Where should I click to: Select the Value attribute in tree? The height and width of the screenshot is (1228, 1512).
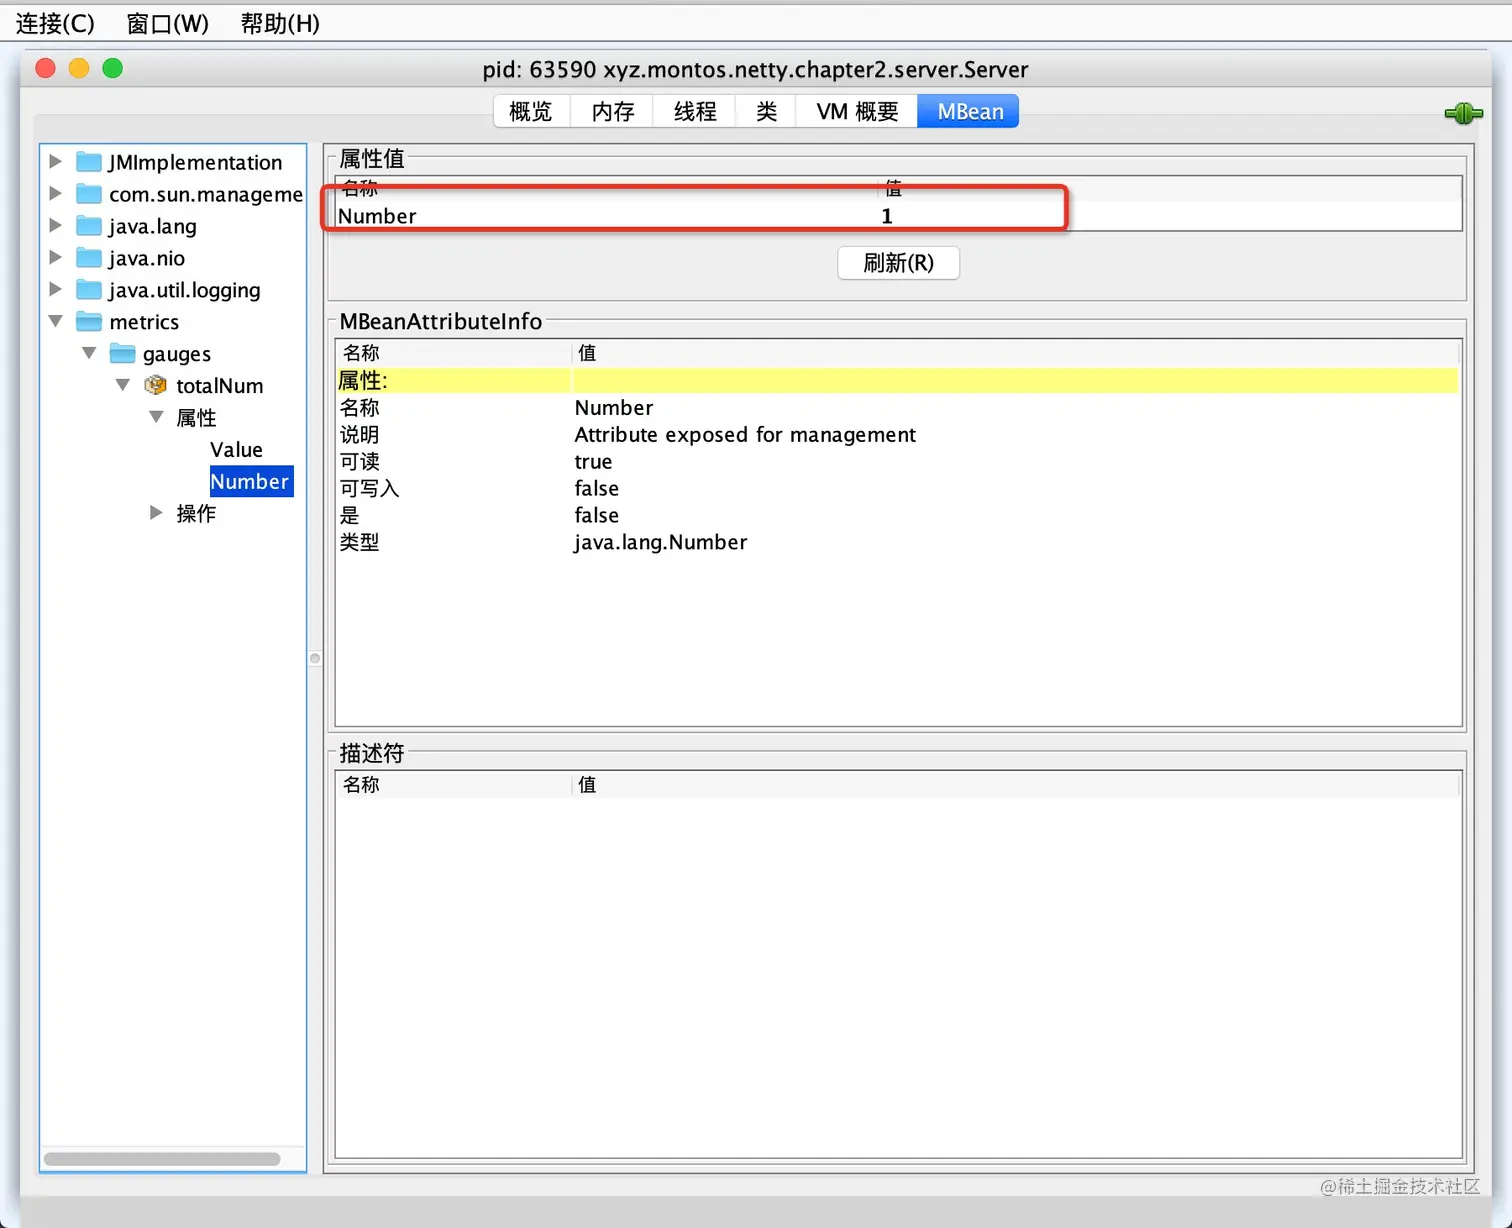(236, 450)
